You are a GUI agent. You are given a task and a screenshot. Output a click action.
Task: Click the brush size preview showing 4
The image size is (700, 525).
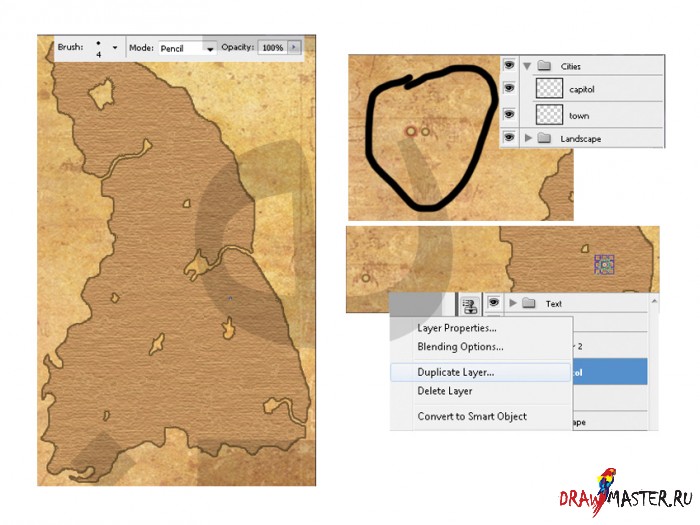(x=98, y=49)
